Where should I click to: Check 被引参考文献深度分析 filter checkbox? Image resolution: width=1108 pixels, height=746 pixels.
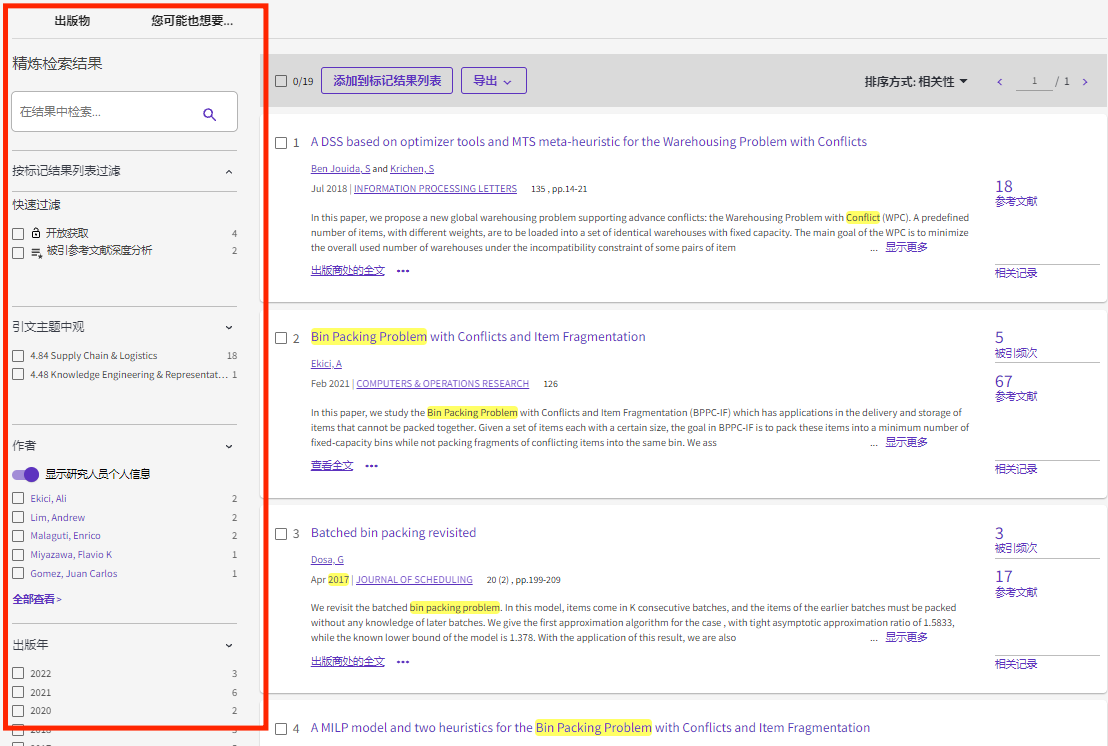pyautogui.click(x=18, y=252)
